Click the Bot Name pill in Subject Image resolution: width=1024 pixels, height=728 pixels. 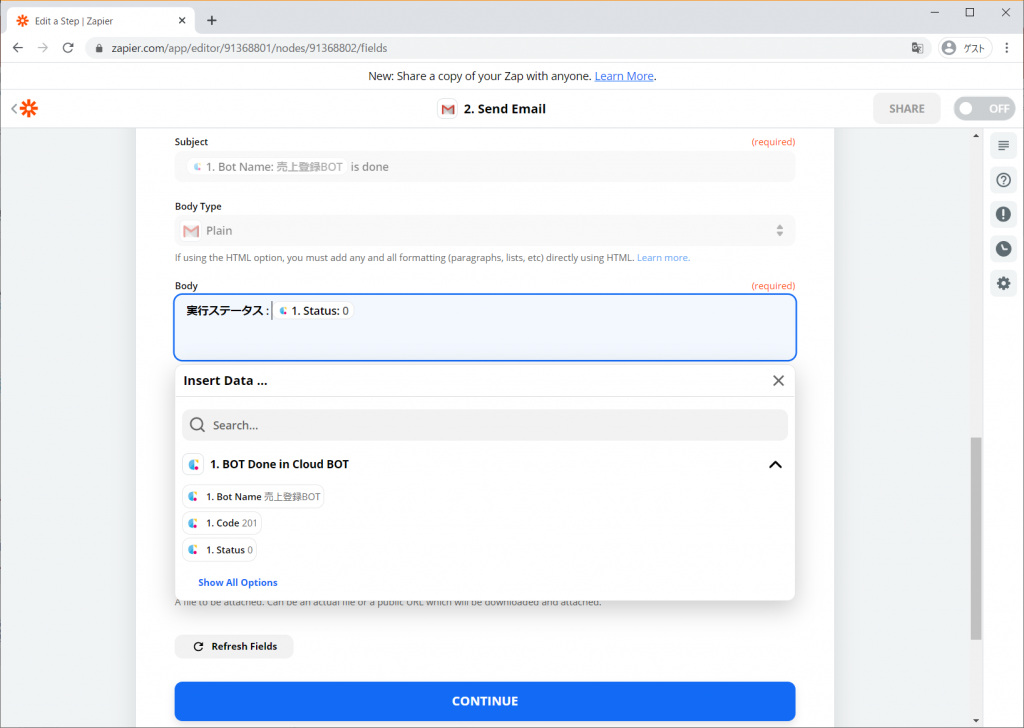point(268,166)
